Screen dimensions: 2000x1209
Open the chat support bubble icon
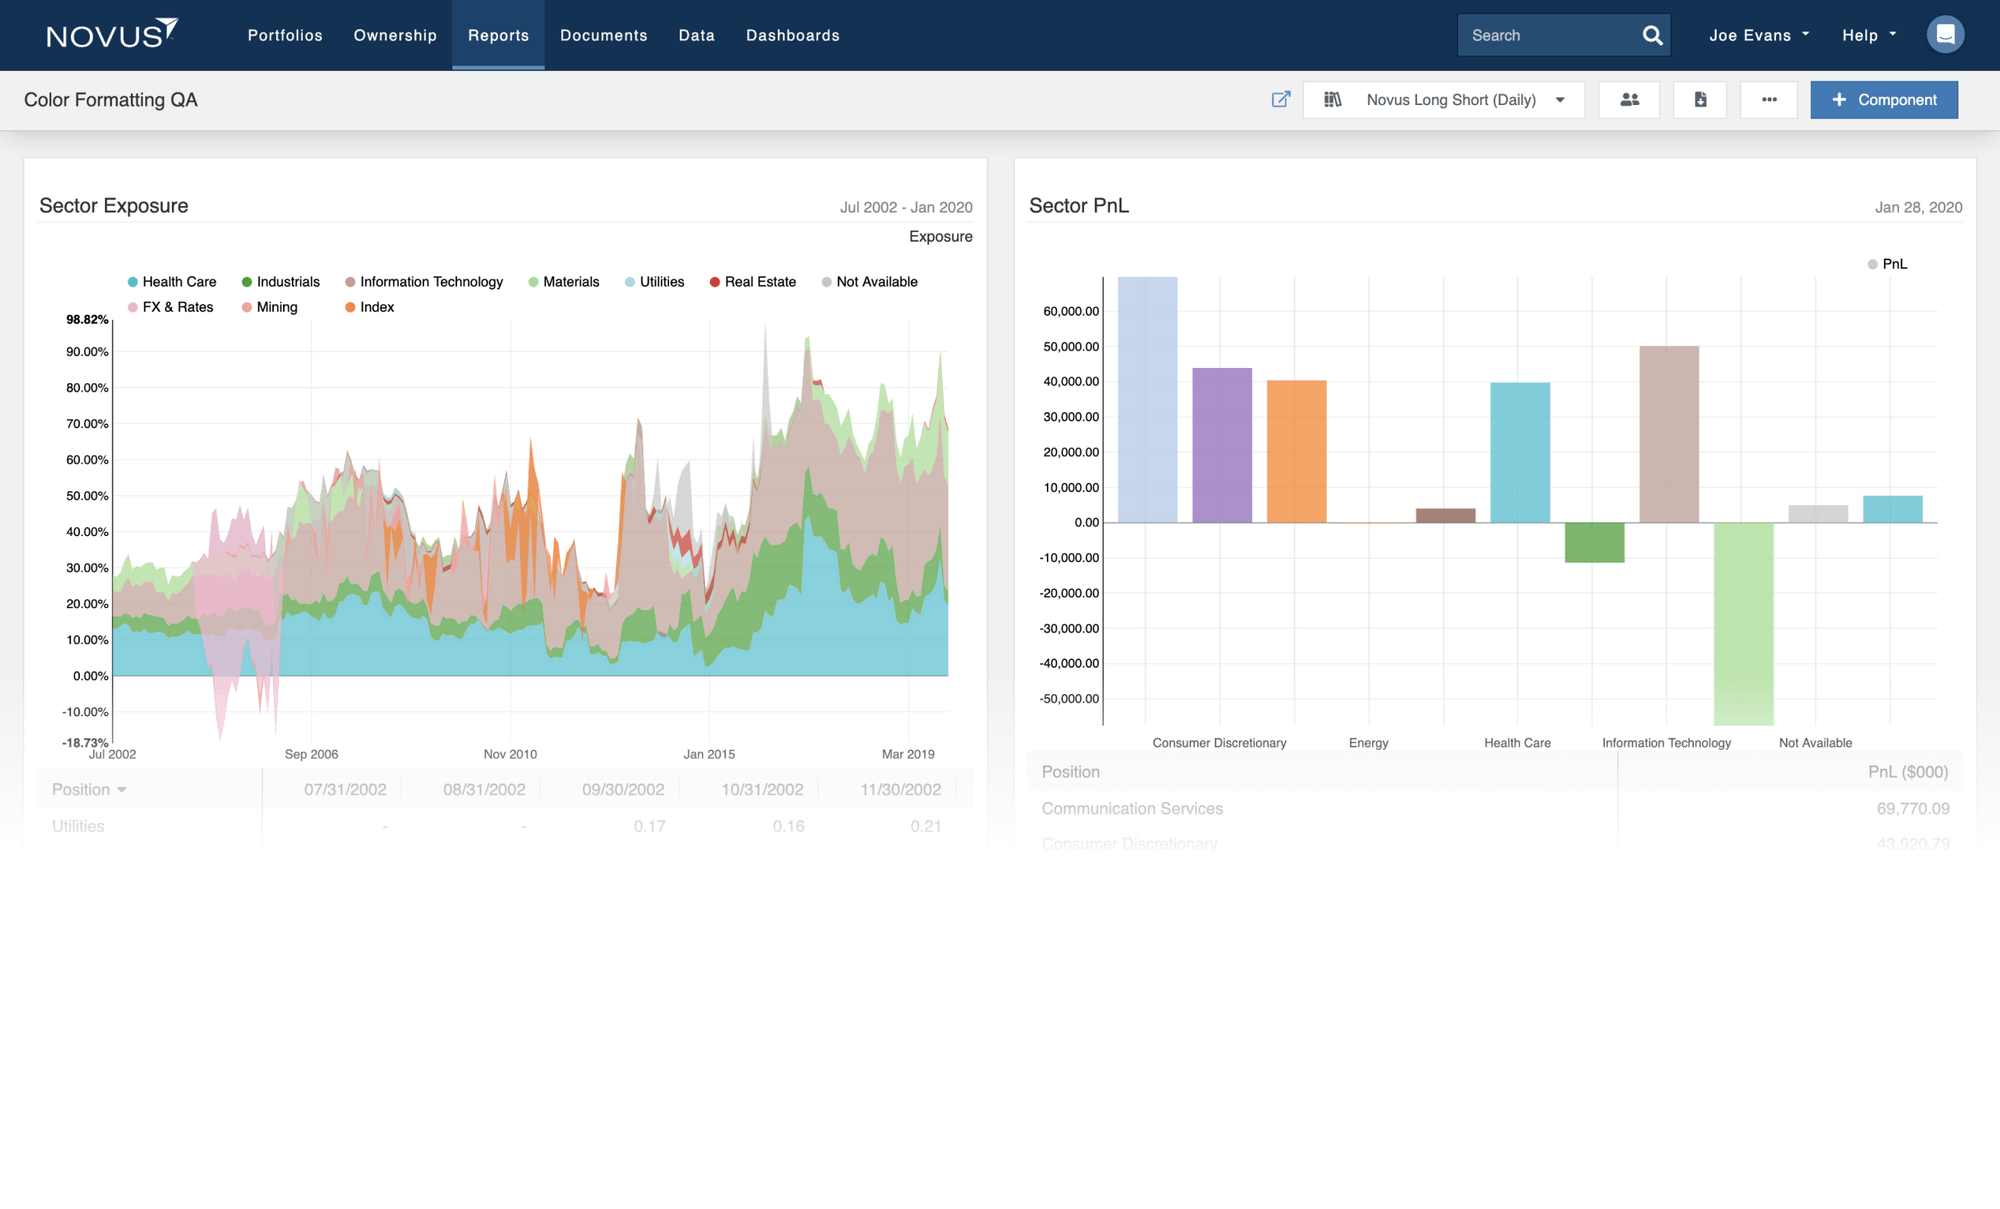pos(1945,33)
